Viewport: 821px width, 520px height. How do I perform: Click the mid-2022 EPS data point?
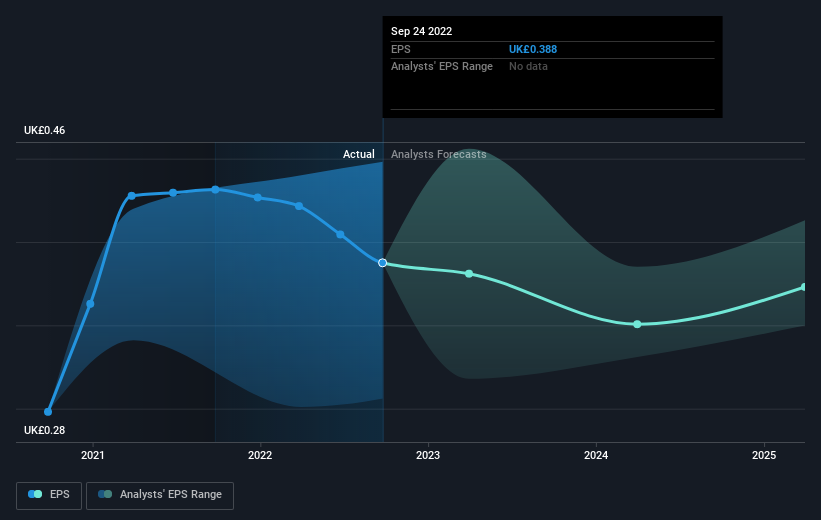pos(340,235)
